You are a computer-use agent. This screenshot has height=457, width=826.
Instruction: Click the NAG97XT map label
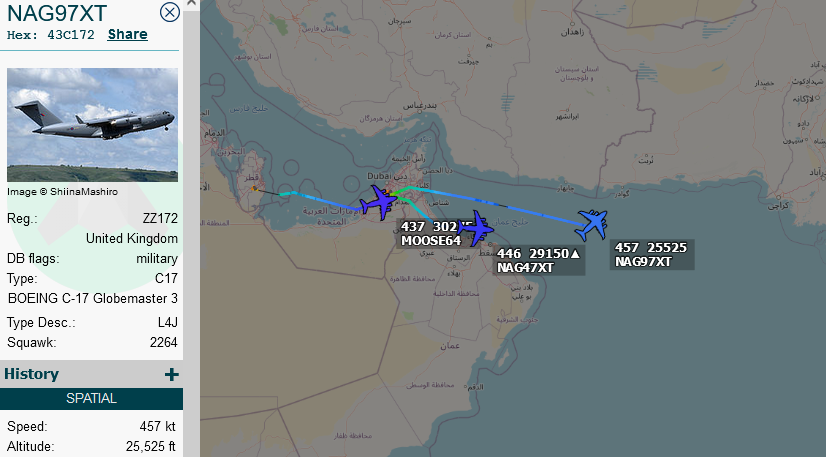(652, 255)
